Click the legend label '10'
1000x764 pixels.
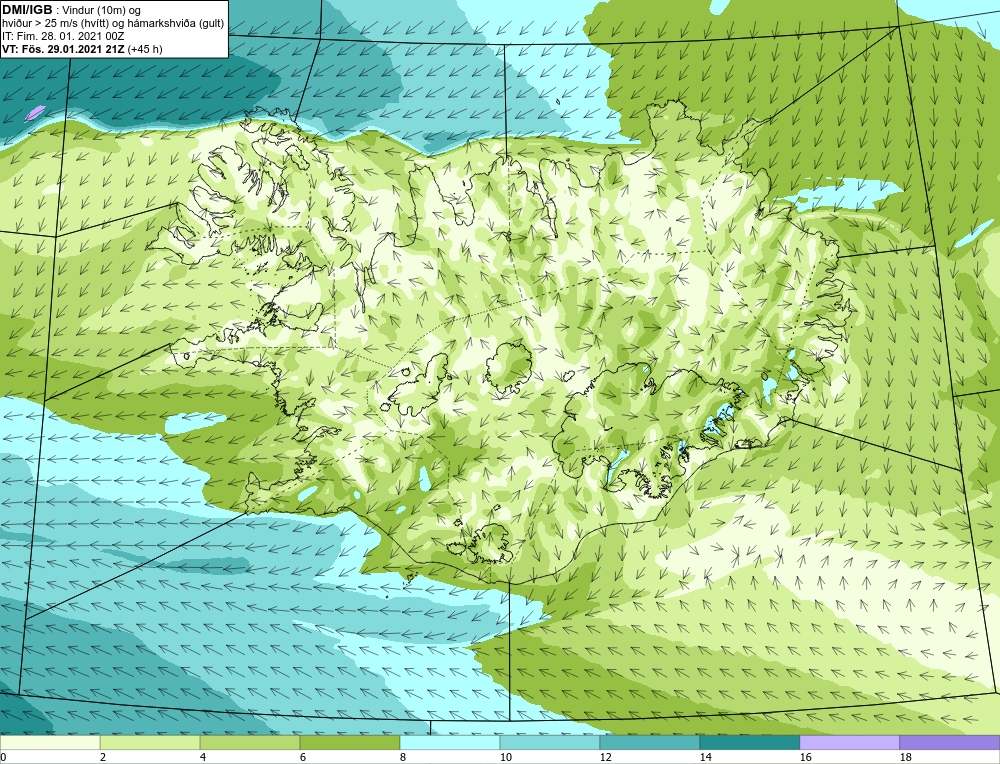[x=506, y=757]
